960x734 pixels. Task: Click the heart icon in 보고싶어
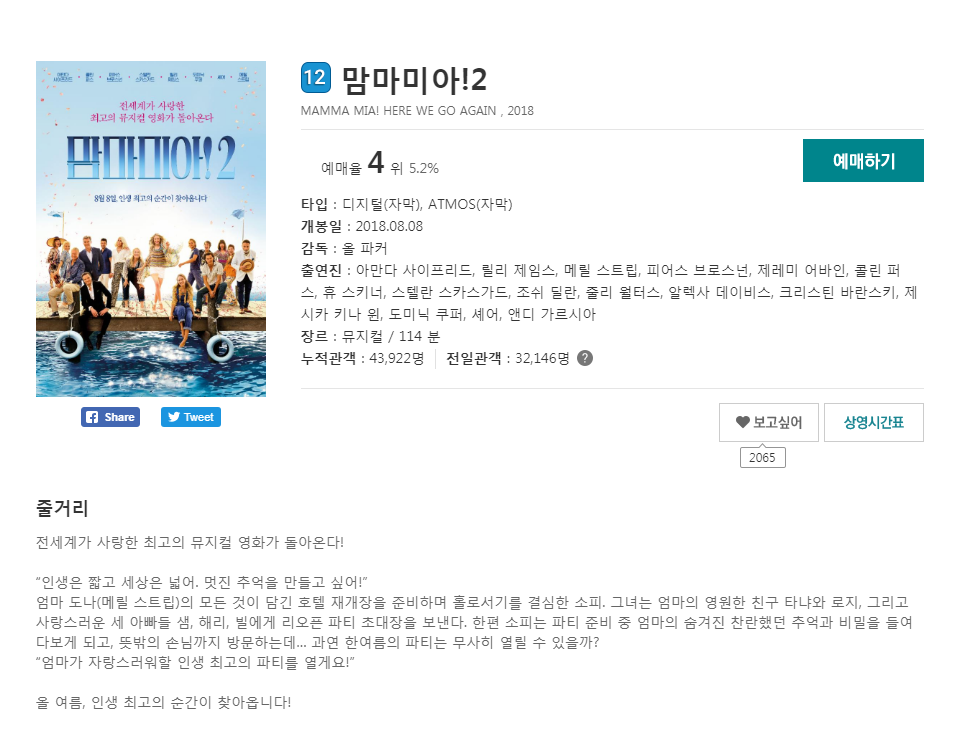[x=743, y=422]
